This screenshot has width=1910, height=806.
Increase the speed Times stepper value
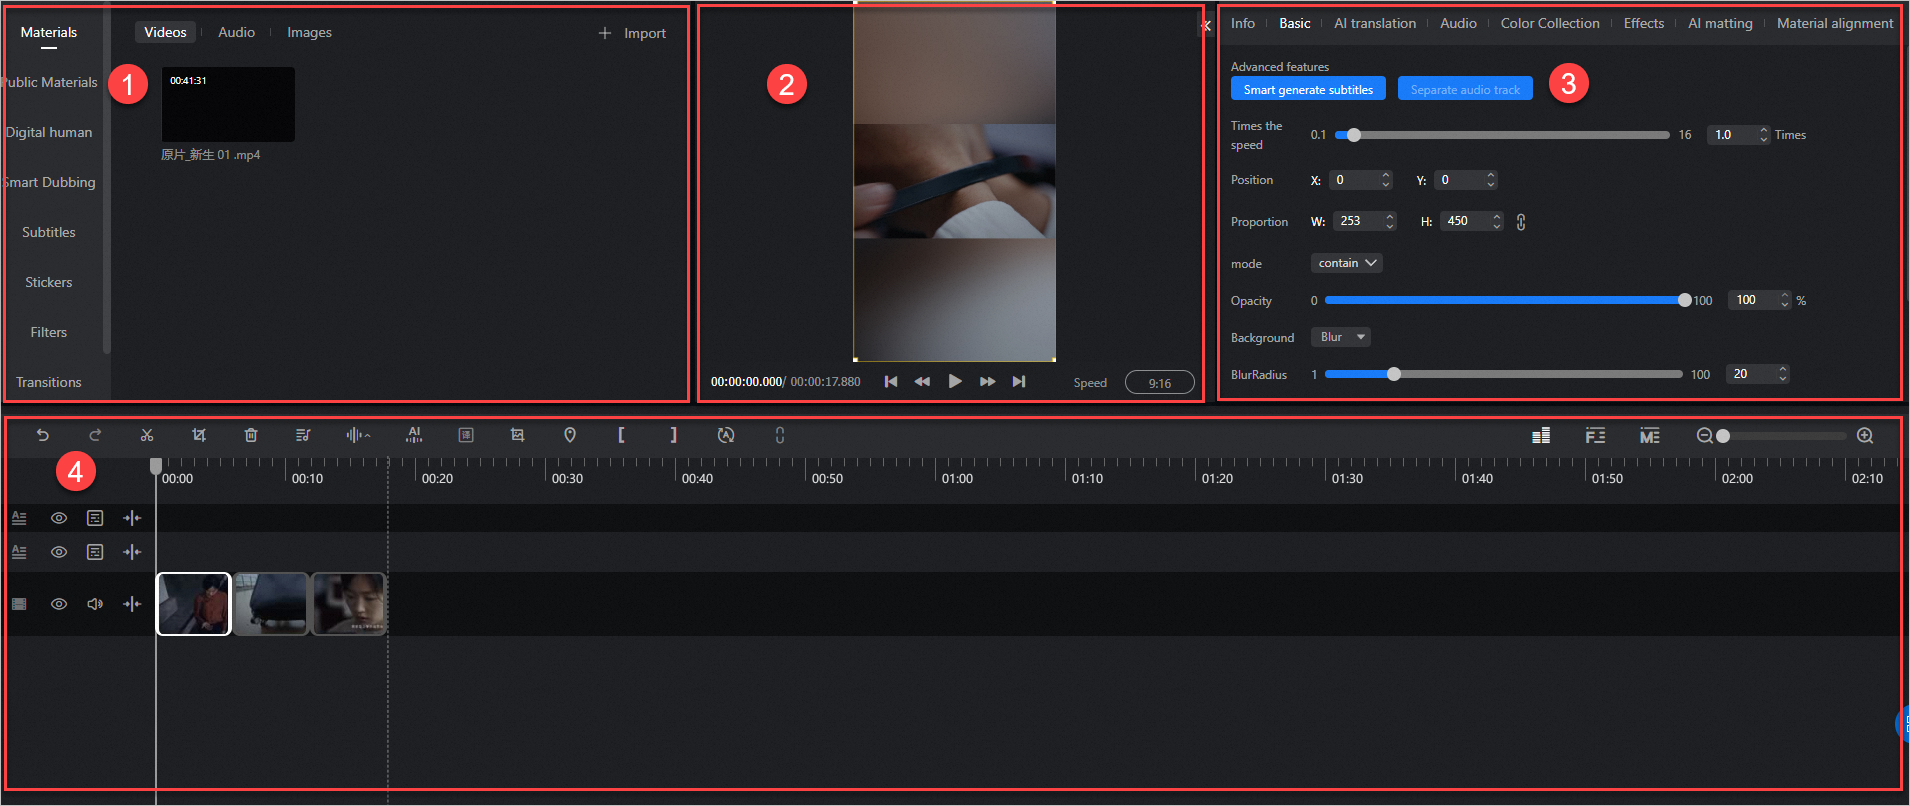coord(1764,130)
